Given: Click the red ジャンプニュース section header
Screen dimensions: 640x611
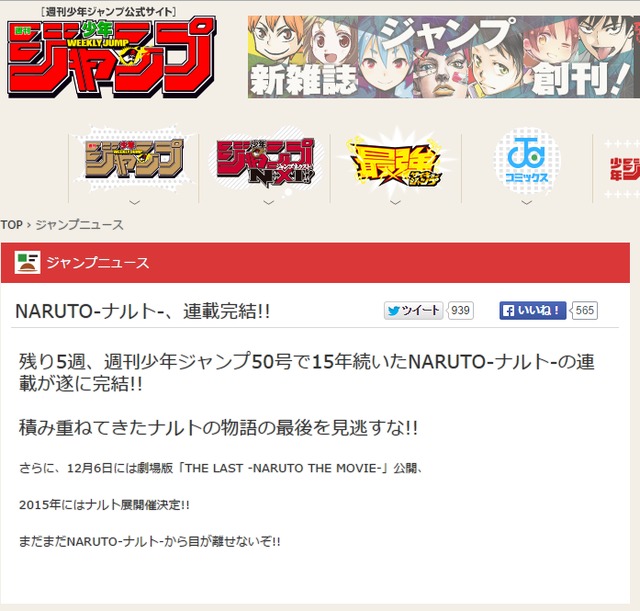Looking at the screenshot, I should click(315, 262).
